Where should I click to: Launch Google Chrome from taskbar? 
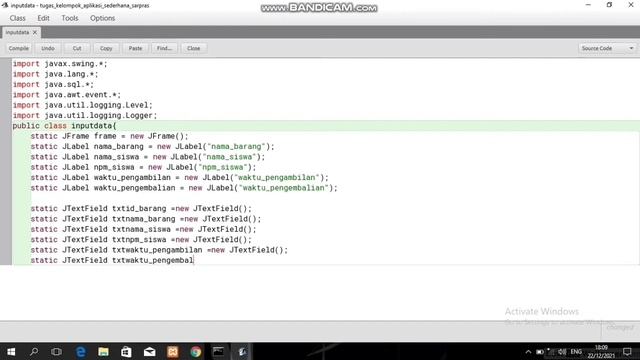[x=196, y=351]
